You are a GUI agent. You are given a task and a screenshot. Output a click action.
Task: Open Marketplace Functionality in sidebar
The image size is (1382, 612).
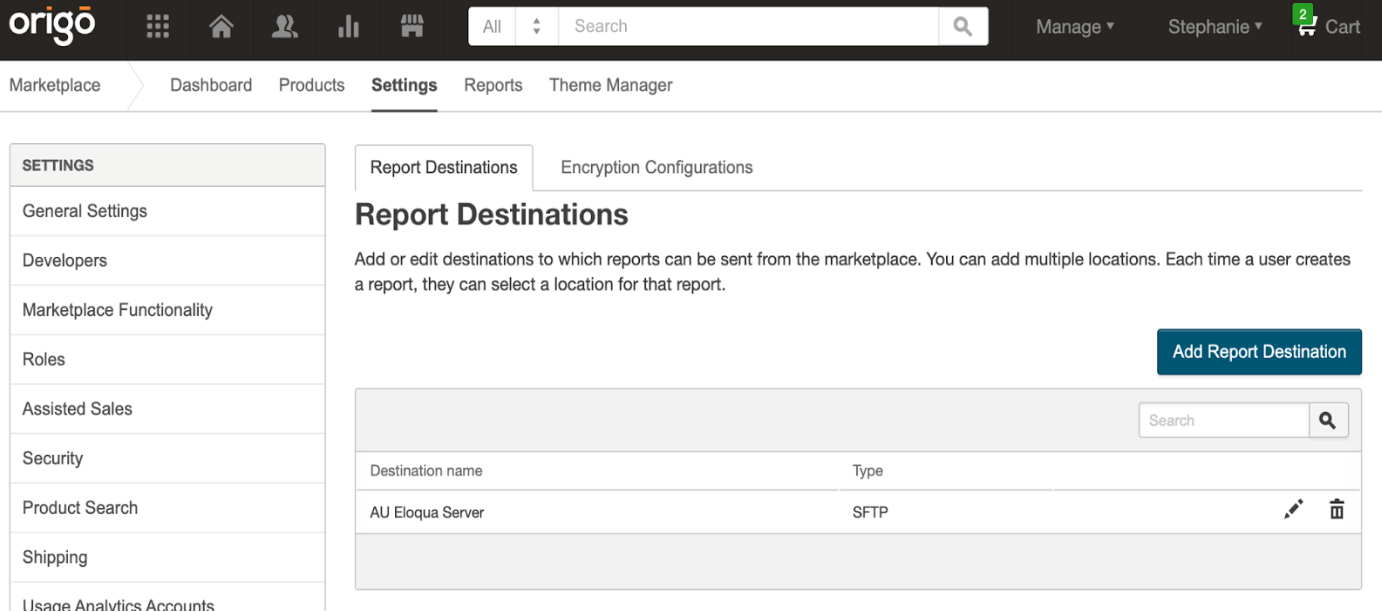coord(168,310)
